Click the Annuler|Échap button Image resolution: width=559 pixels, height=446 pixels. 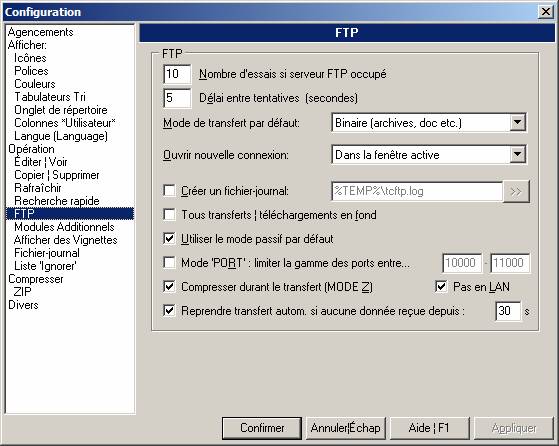point(345,428)
